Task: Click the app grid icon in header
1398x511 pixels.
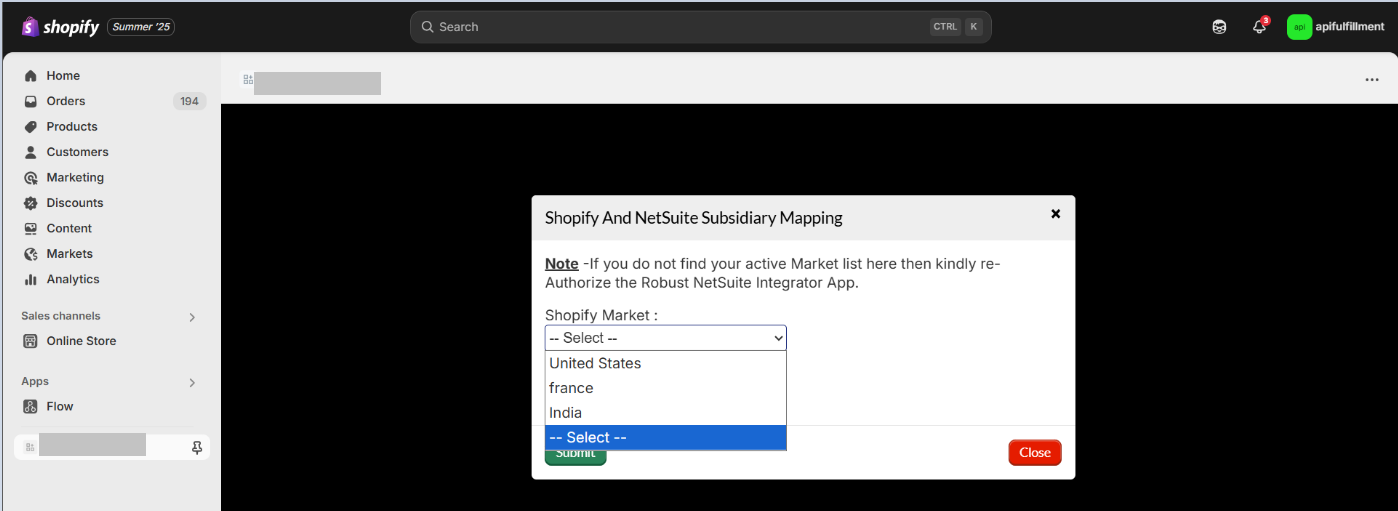Action: point(248,79)
